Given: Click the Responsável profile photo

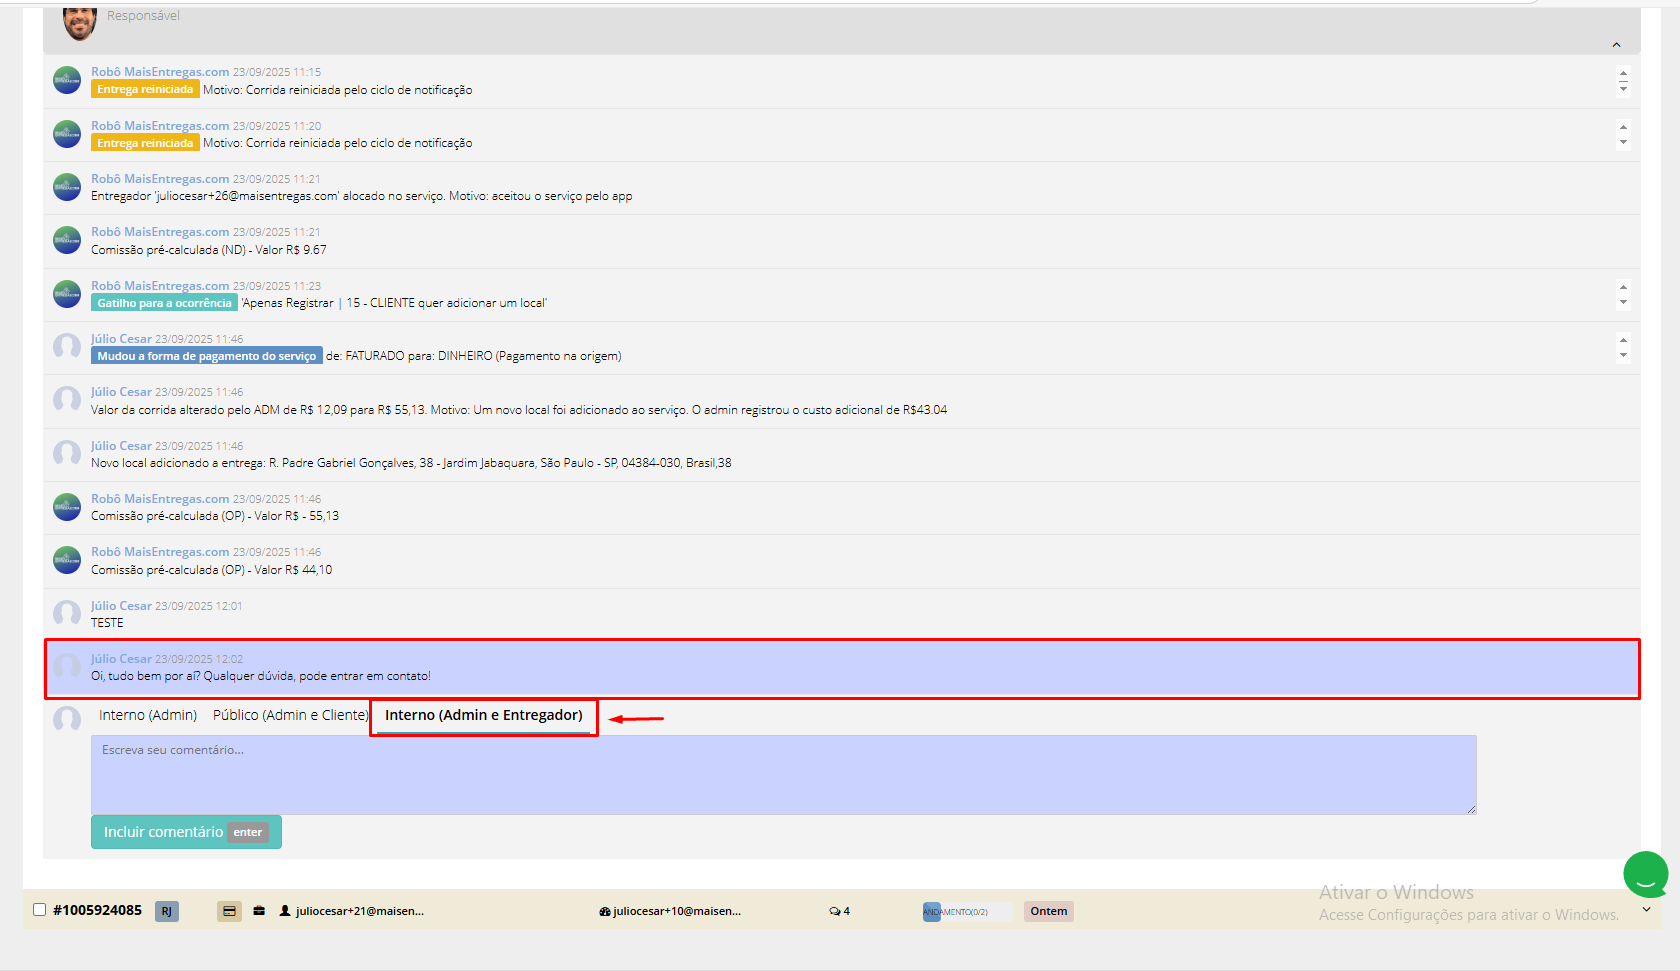Looking at the screenshot, I should click(x=80, y=22).
